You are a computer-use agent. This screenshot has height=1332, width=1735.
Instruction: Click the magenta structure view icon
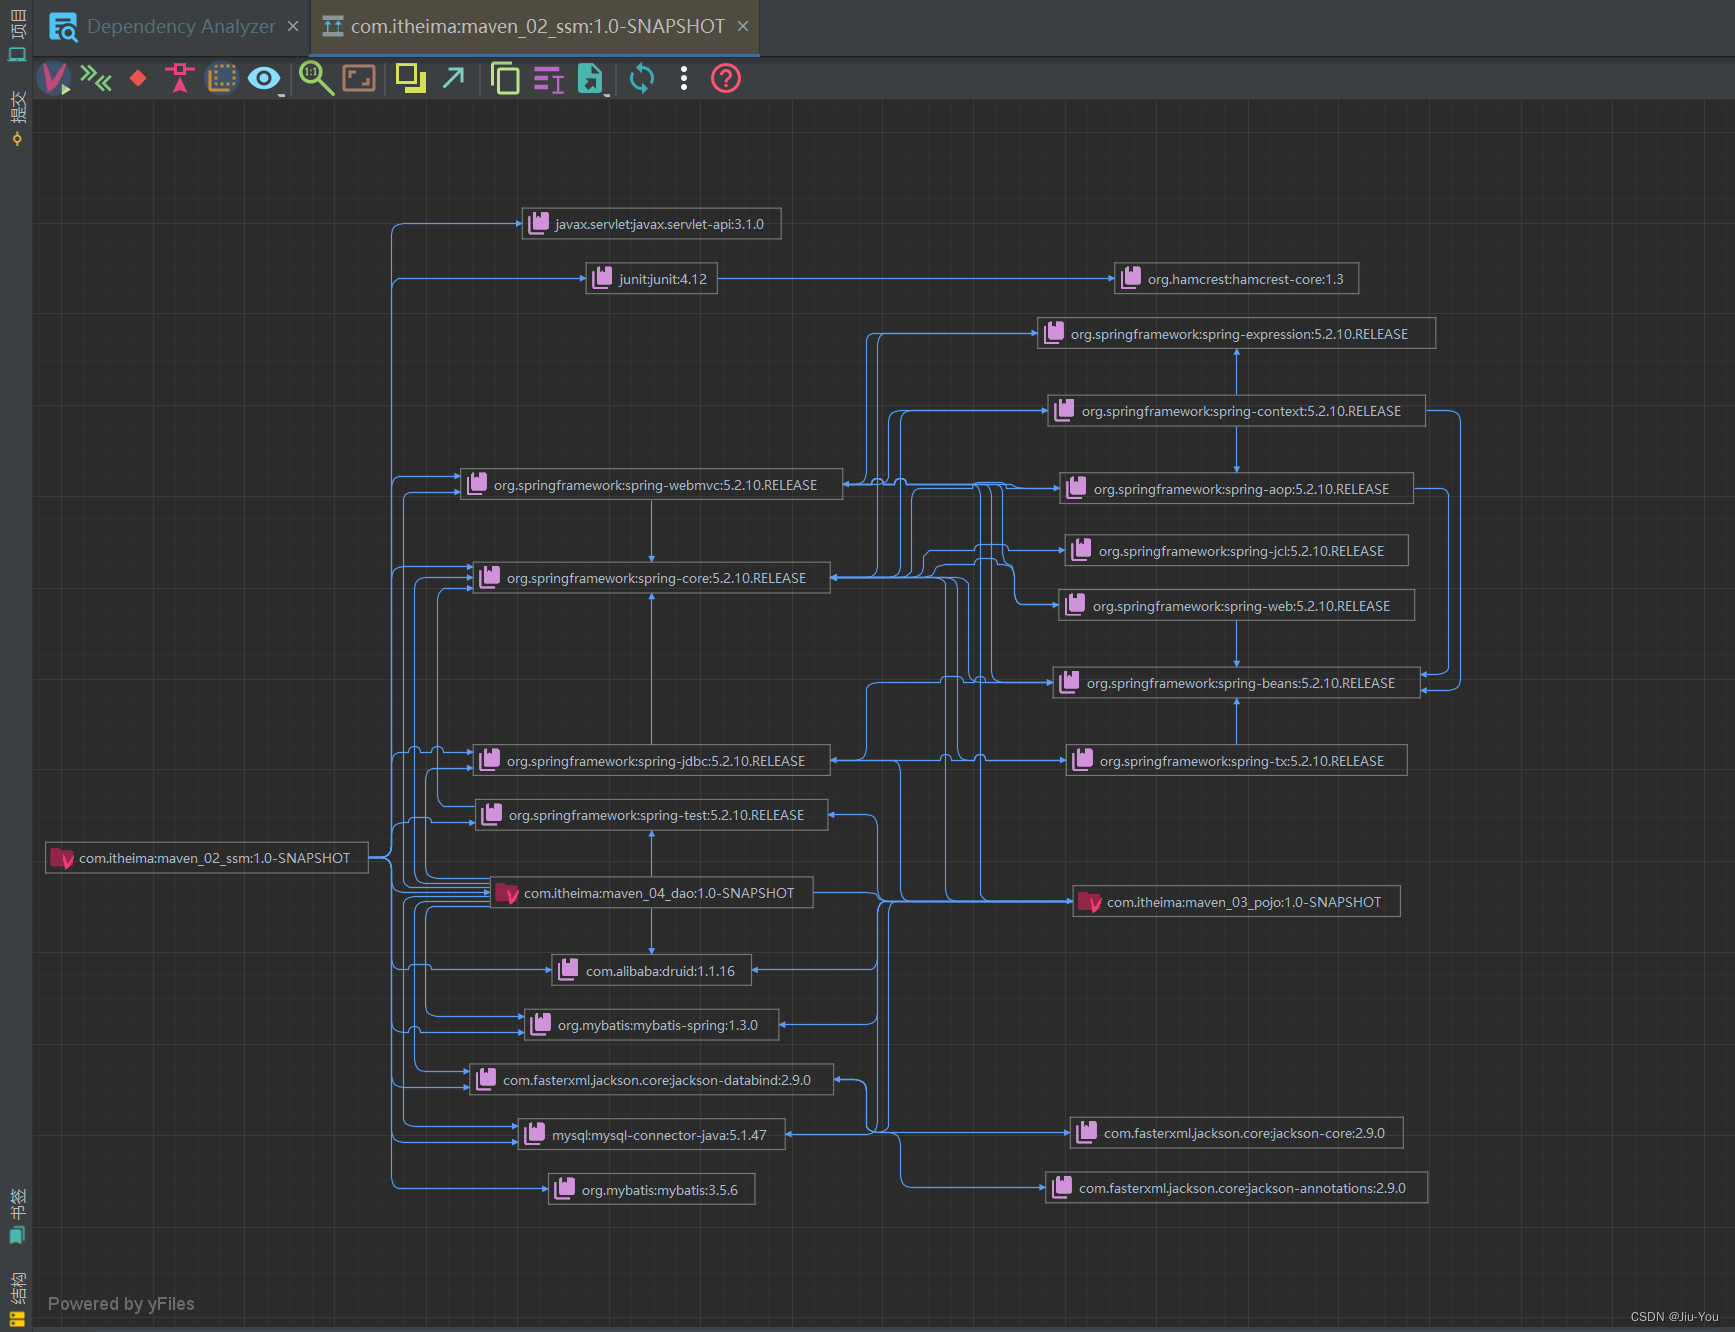548,78
